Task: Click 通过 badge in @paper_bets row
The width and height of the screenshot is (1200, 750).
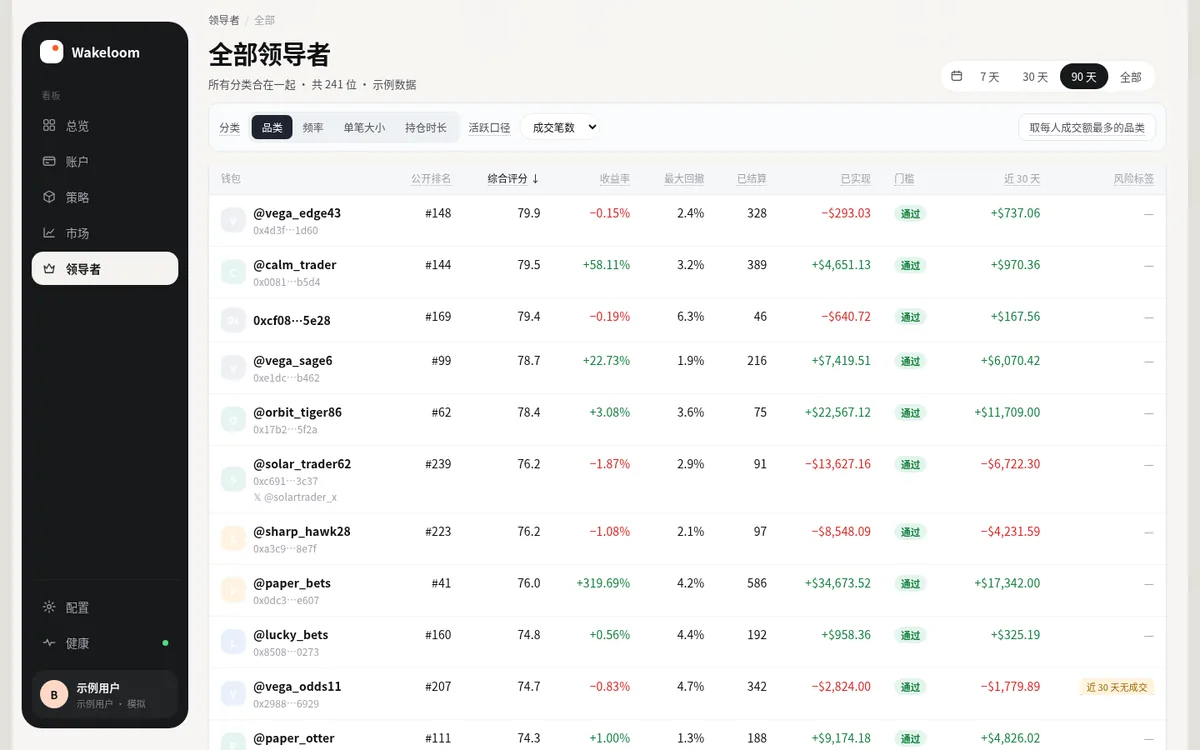Action: tap(910, 583)
